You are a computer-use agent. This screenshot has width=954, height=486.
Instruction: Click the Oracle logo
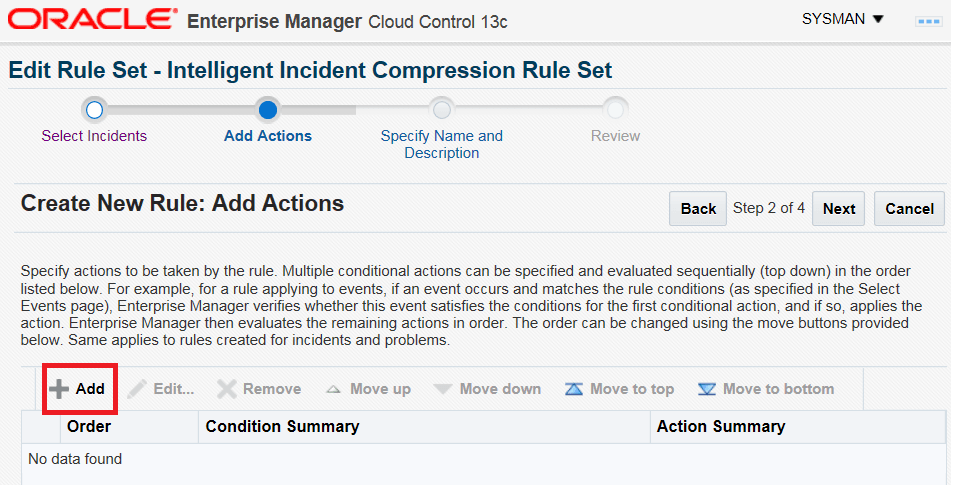tap(91, 19)
